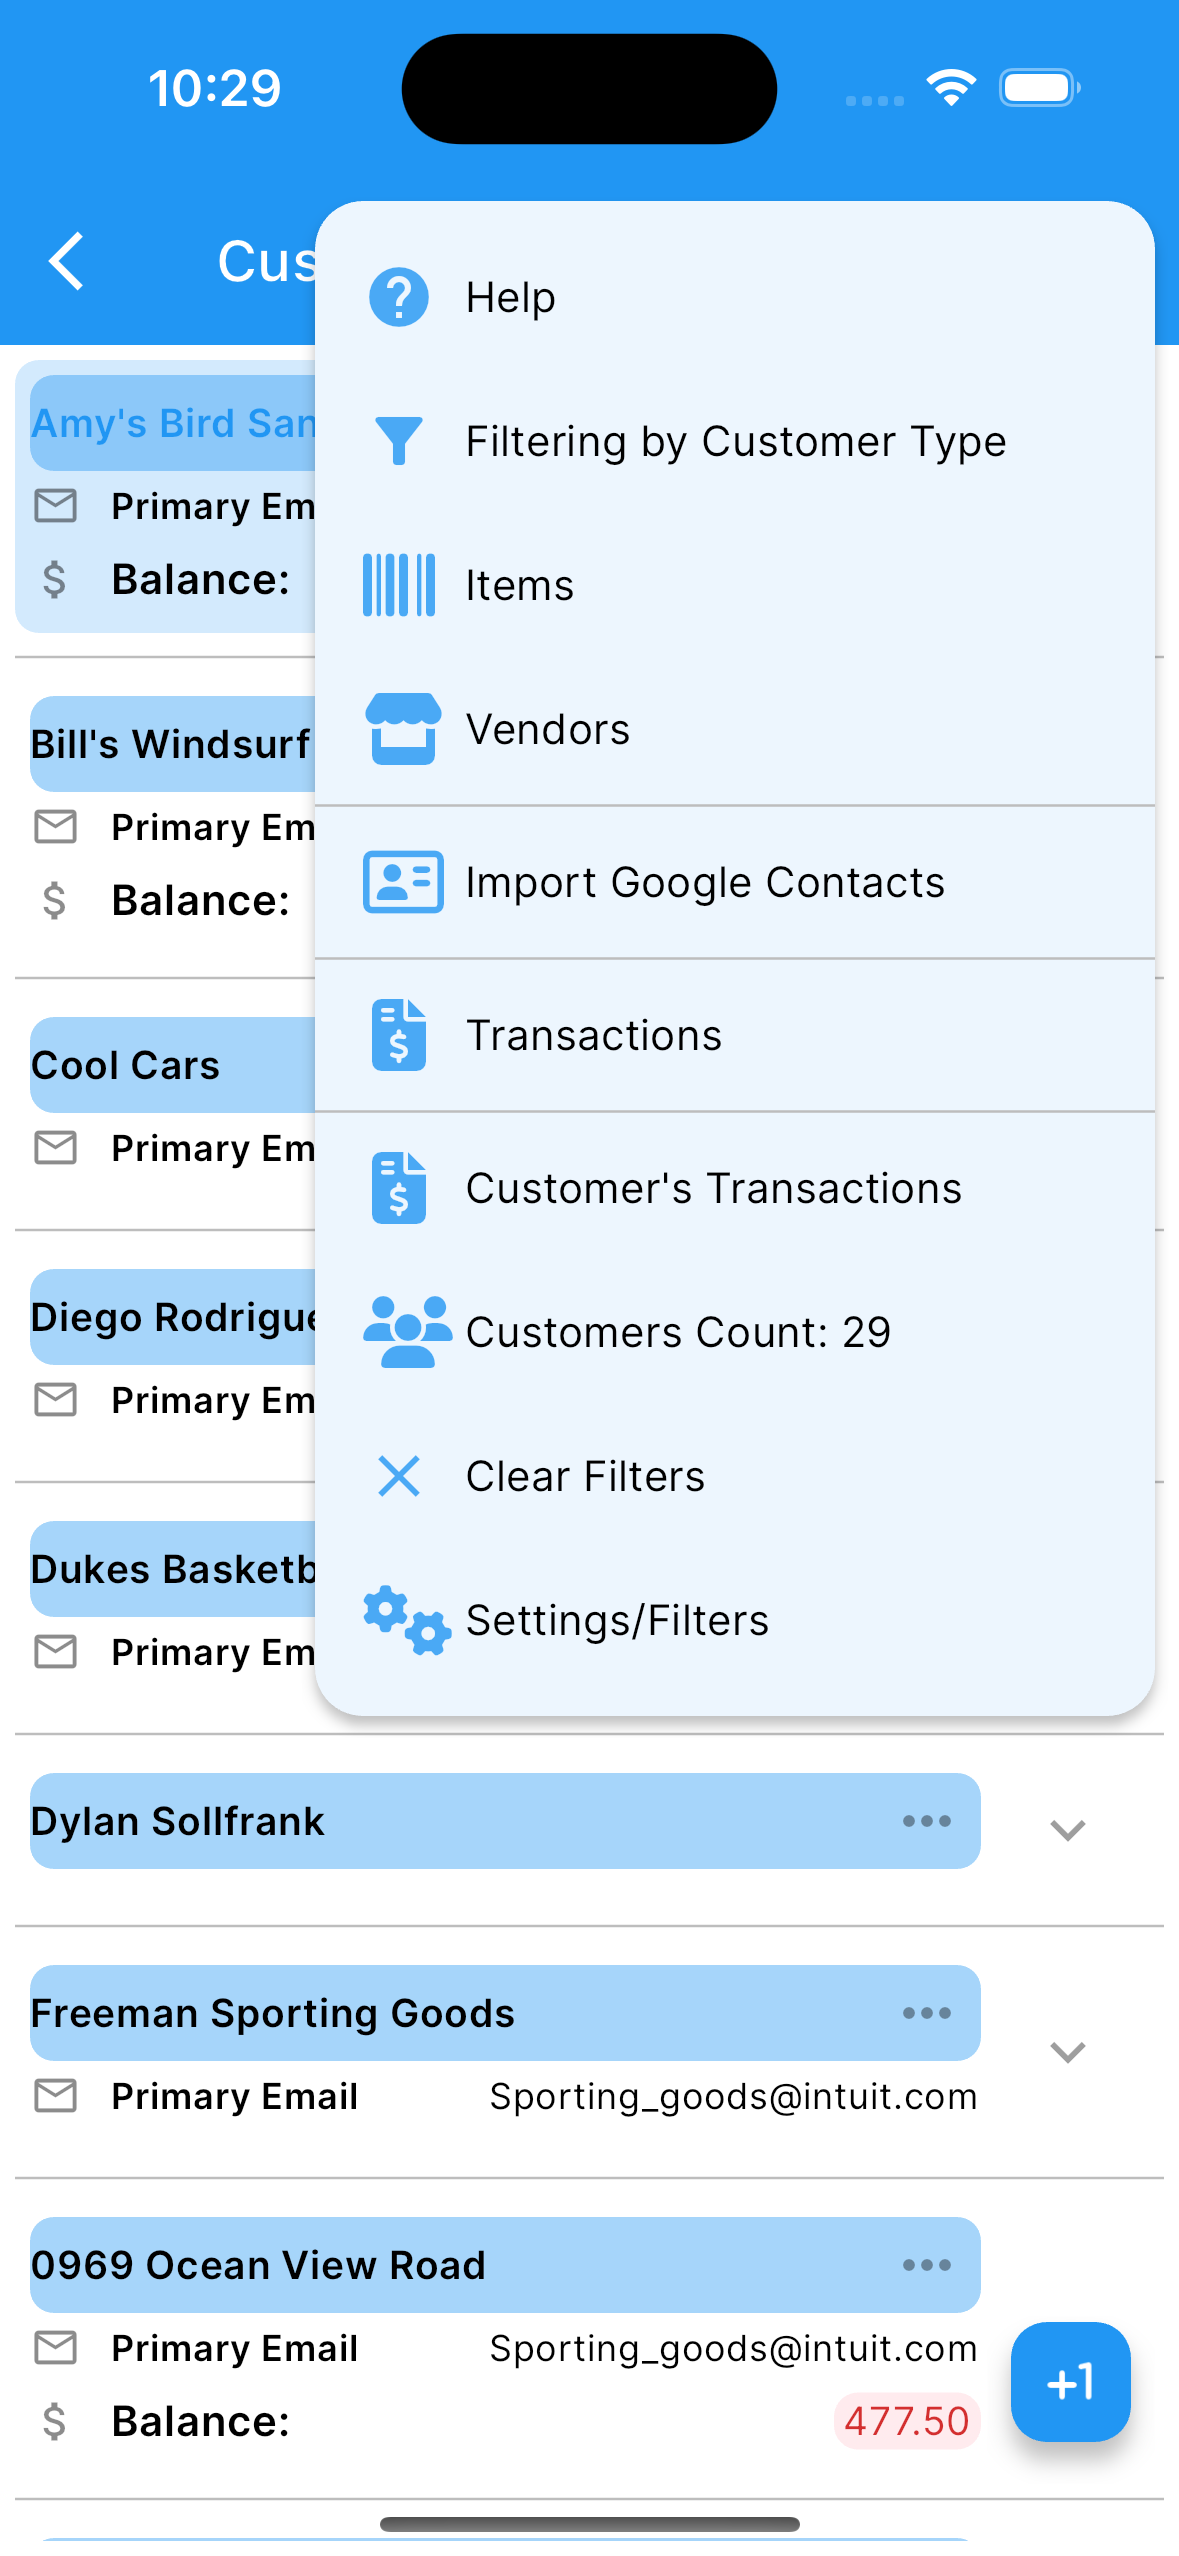Screen dimensions: 1179x2556
Task: Tap the Clear Filters X icon
Action: (x=398, y=1476)
